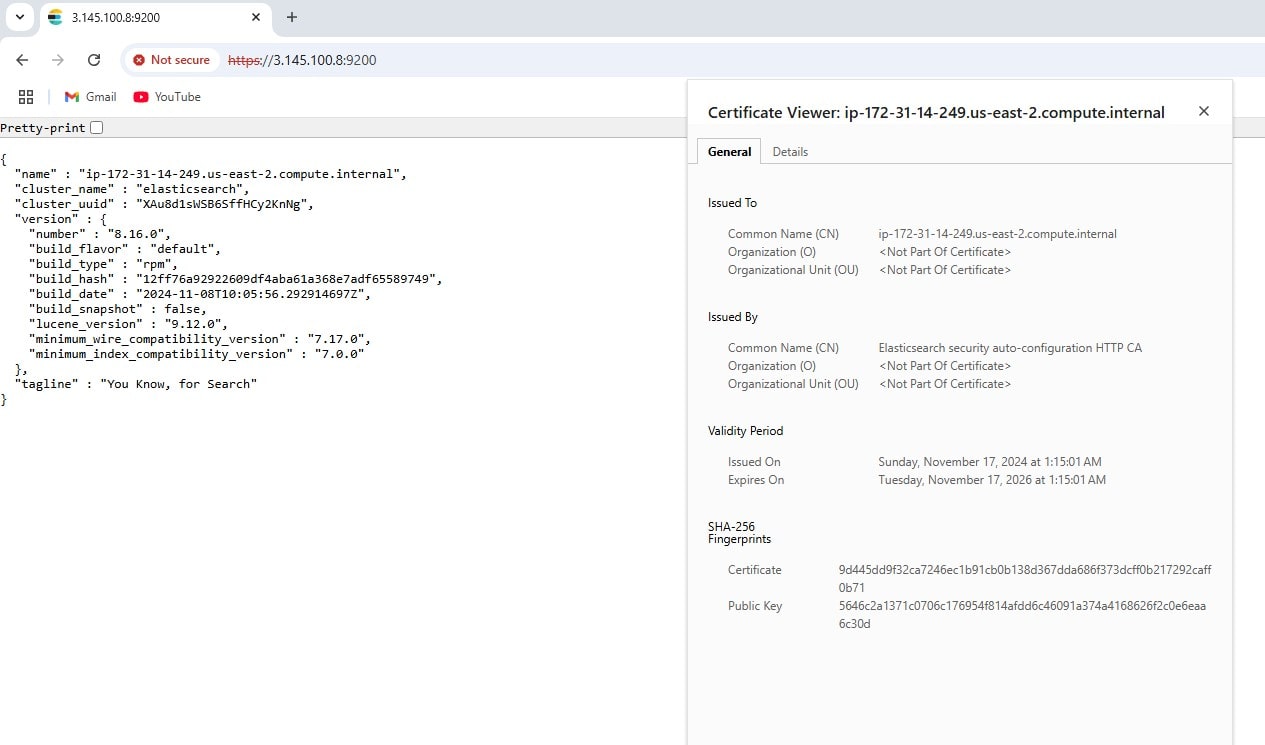Go back to the previous page

coord(22,60)
